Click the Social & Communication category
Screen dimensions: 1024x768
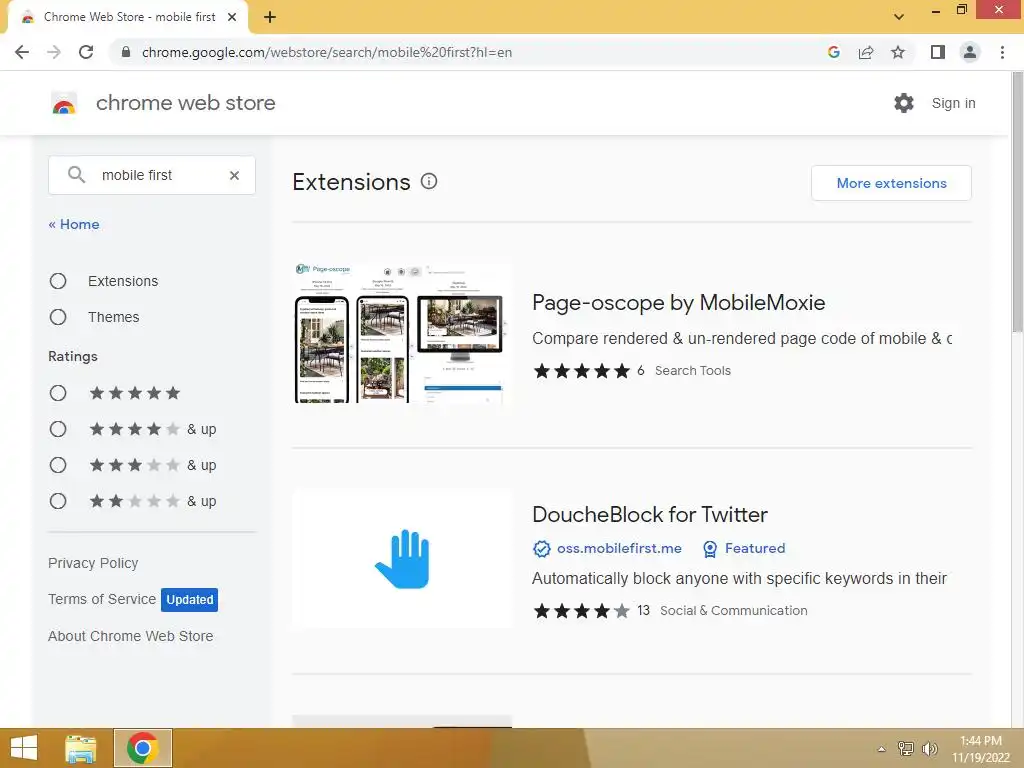click(x=733, y=611)
